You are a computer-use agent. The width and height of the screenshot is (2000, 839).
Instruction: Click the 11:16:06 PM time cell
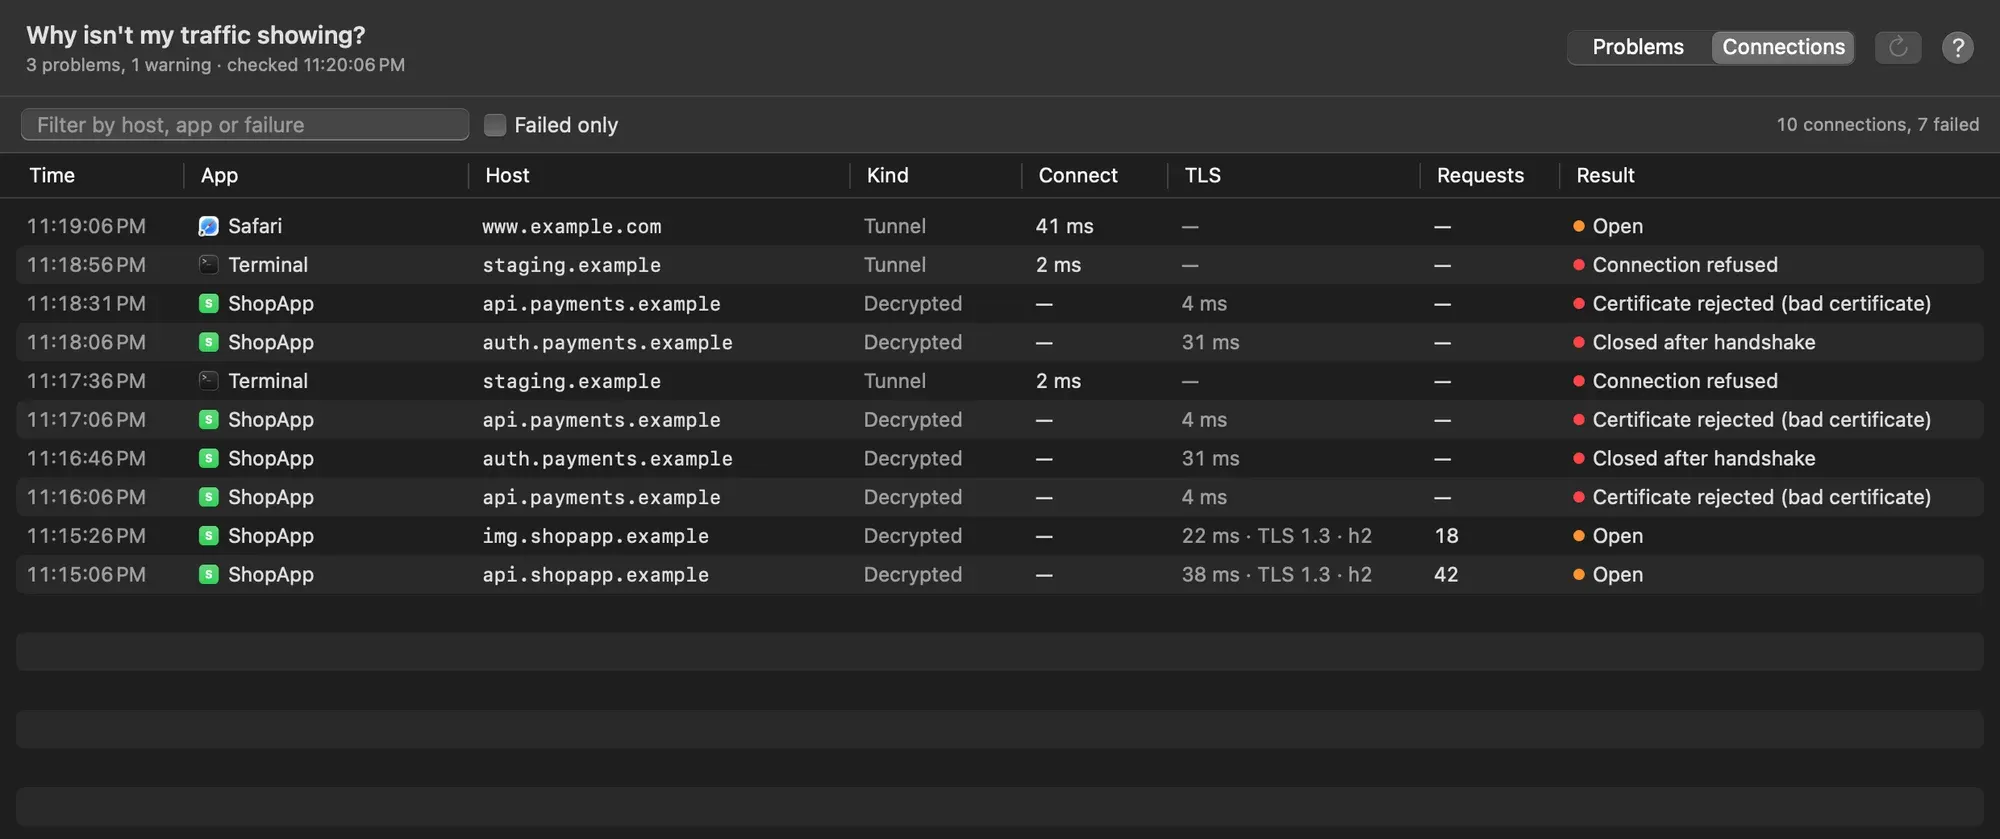(86, 497)
